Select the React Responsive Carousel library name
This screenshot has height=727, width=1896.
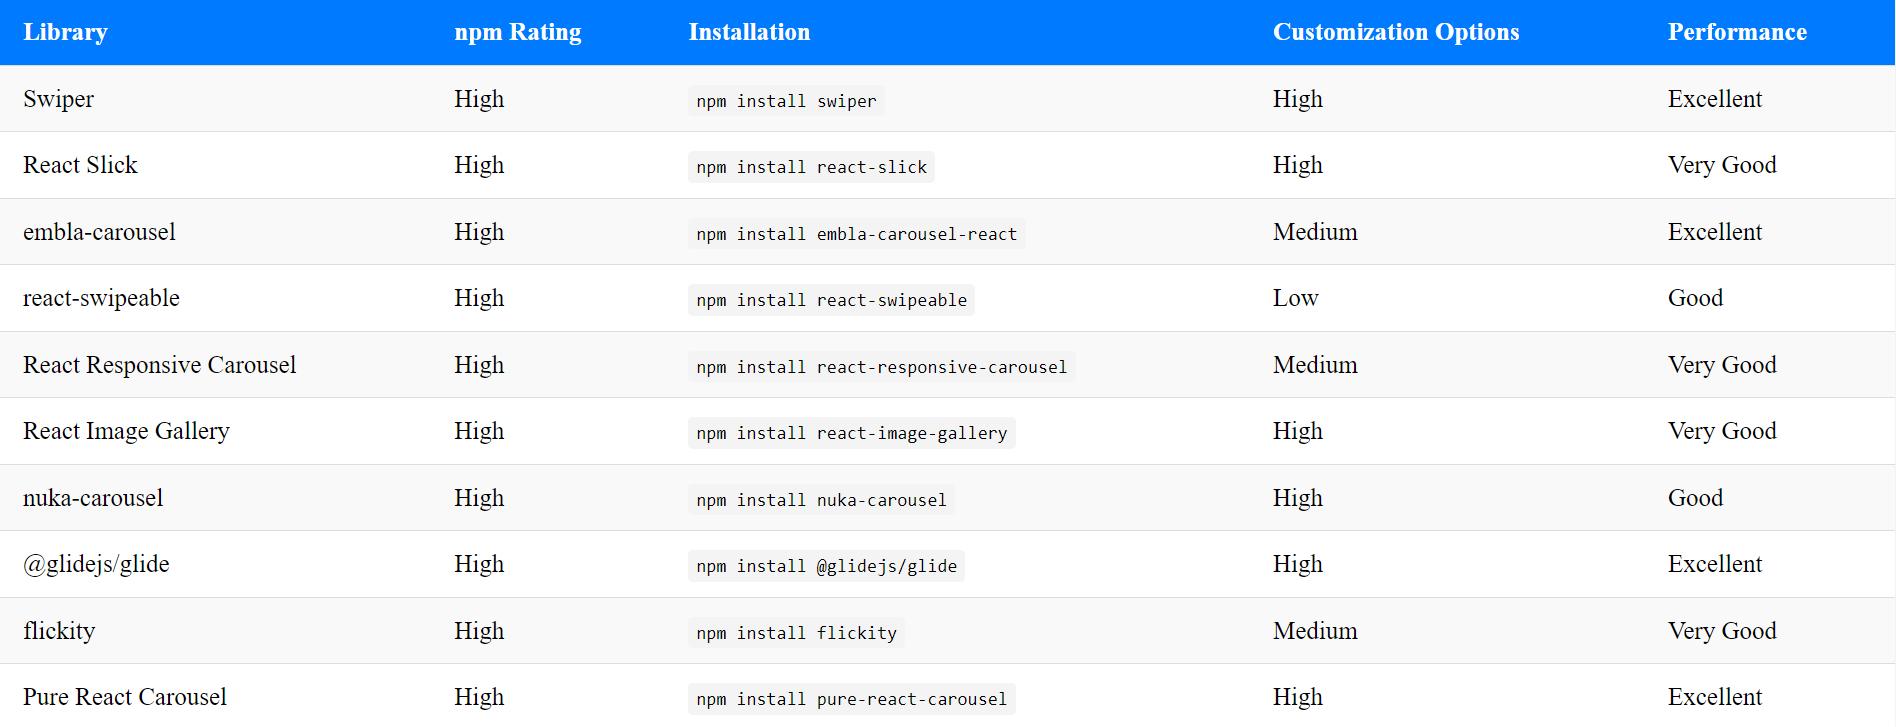[159, 365]
